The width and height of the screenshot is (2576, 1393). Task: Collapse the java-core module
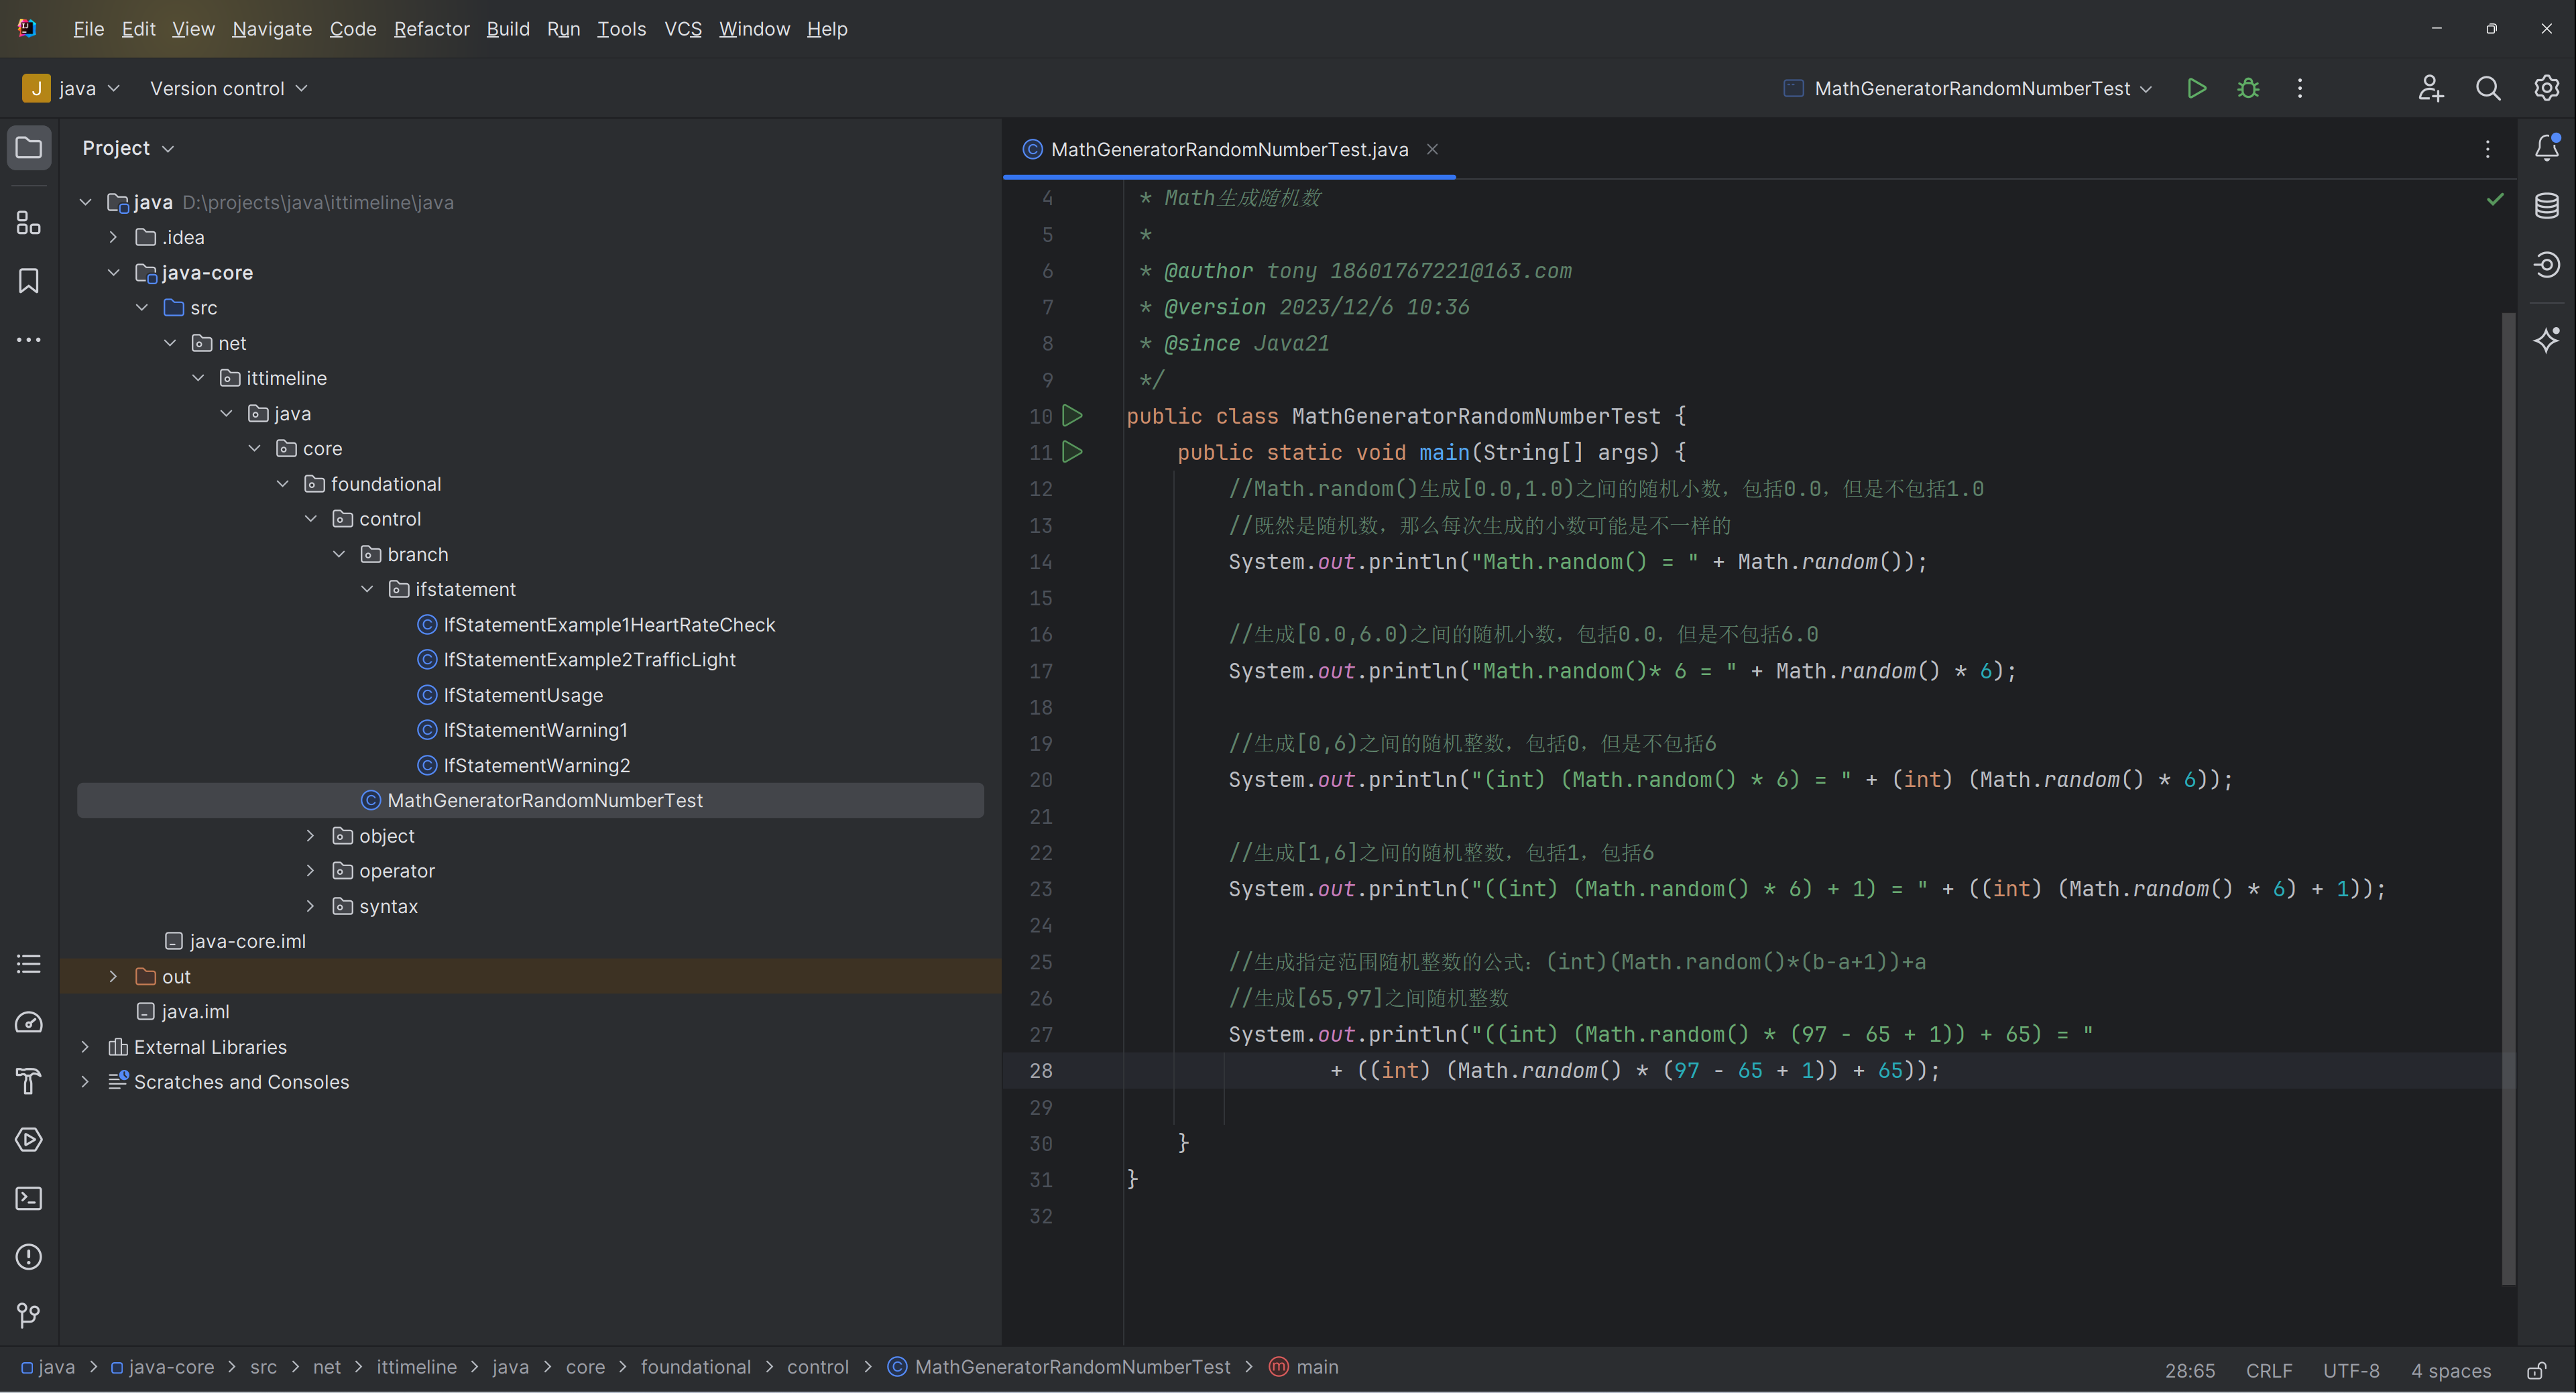tap(113, 272)
